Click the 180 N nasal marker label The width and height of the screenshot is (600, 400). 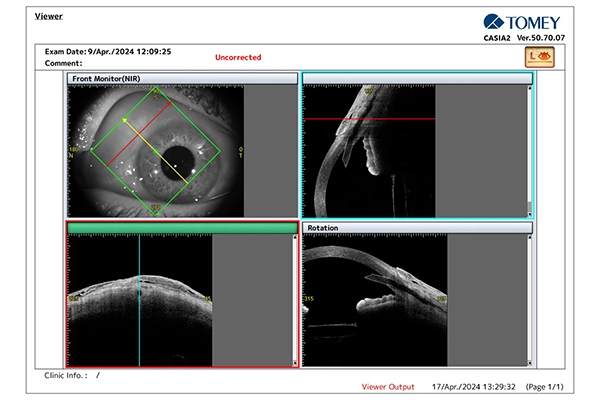coord(72,152)
